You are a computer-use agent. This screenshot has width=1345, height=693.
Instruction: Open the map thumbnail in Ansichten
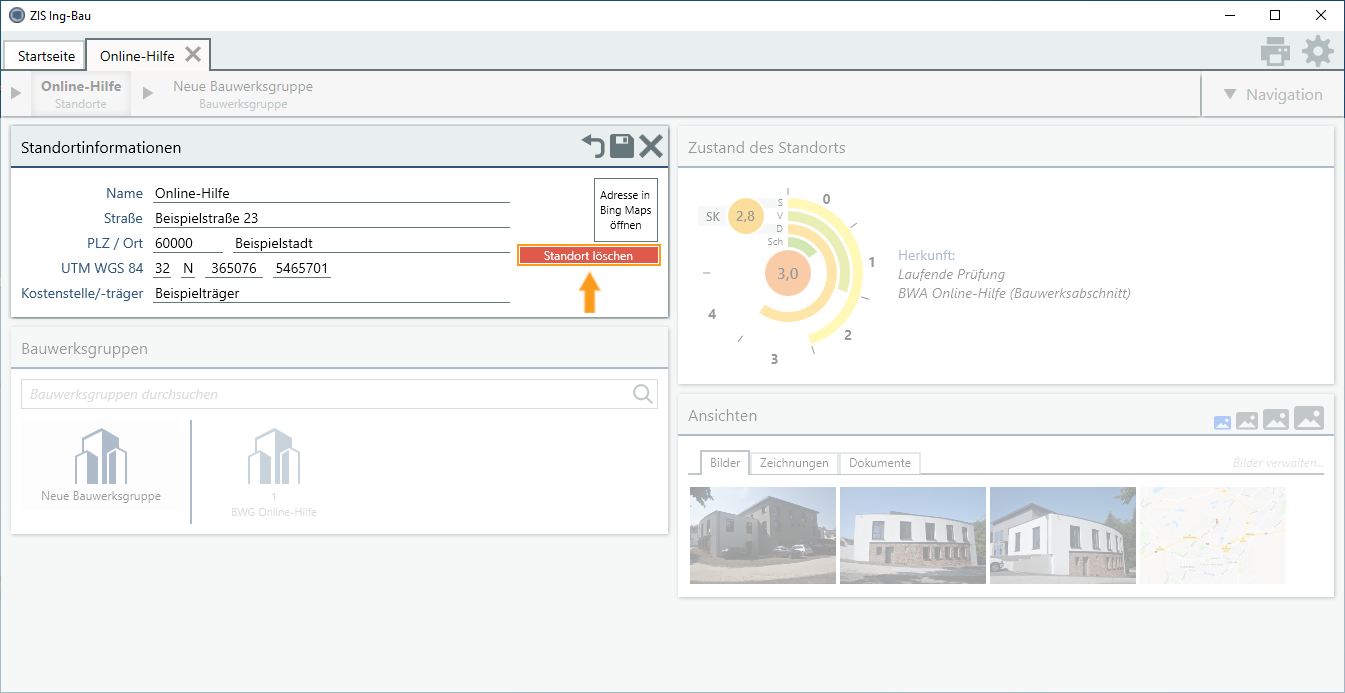tap(1213, 535)
